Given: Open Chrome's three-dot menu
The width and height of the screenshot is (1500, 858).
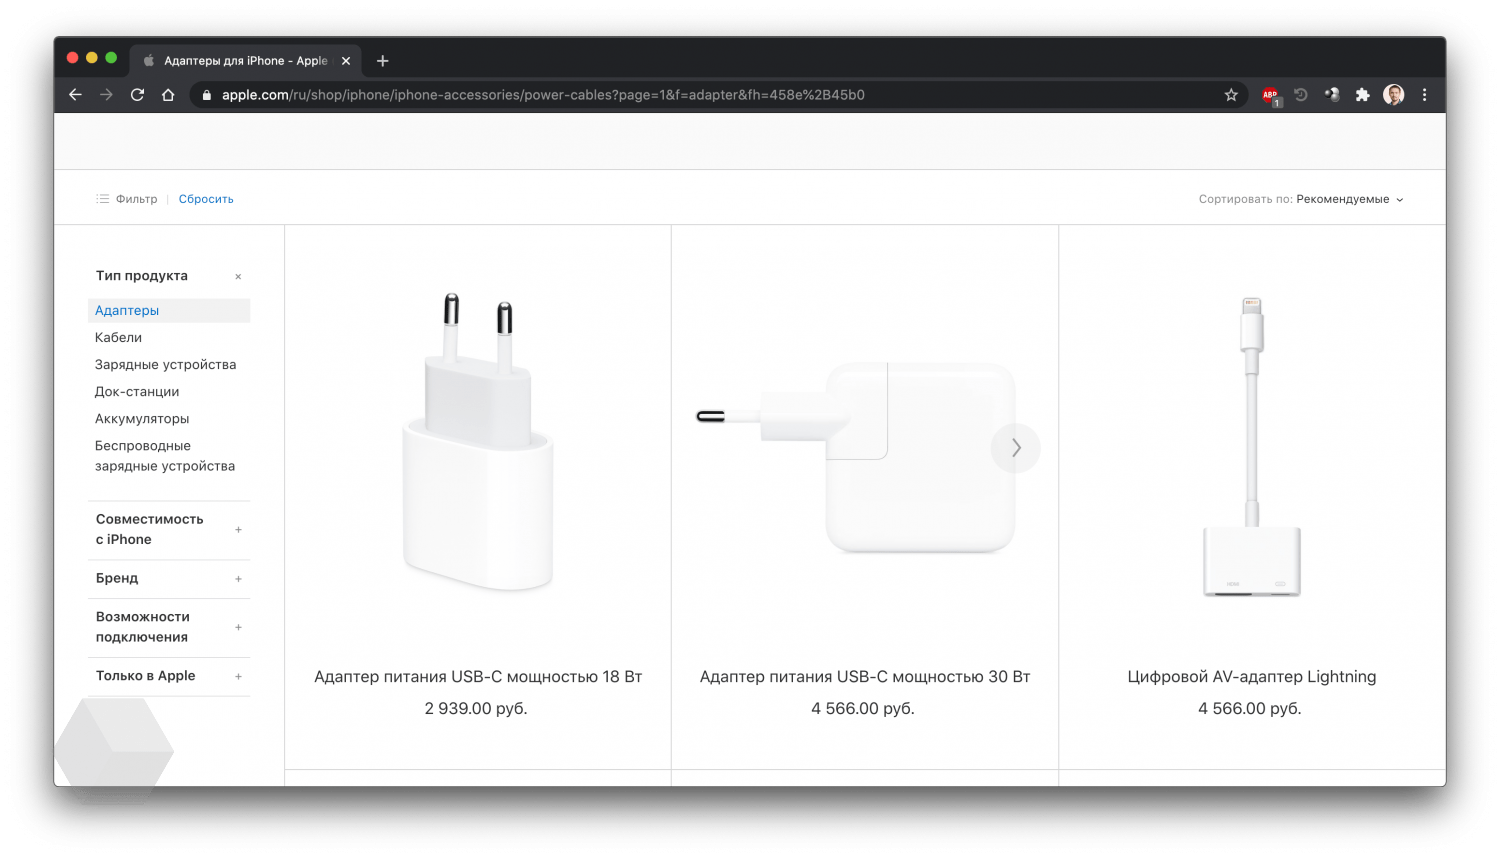Looking at the screenshot, I should point(1424,95).
